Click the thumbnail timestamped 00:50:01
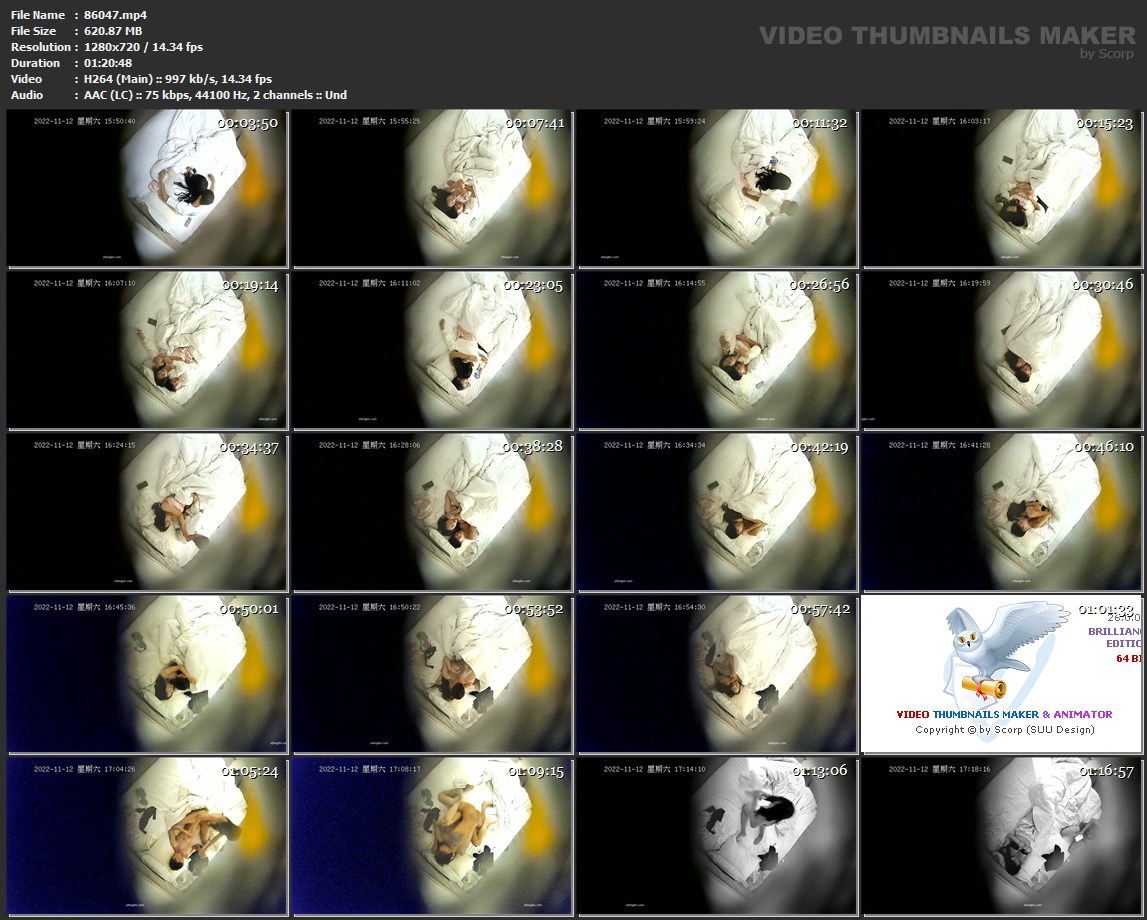Viewport: 1147px width, 920px height. tap(147, 675)
